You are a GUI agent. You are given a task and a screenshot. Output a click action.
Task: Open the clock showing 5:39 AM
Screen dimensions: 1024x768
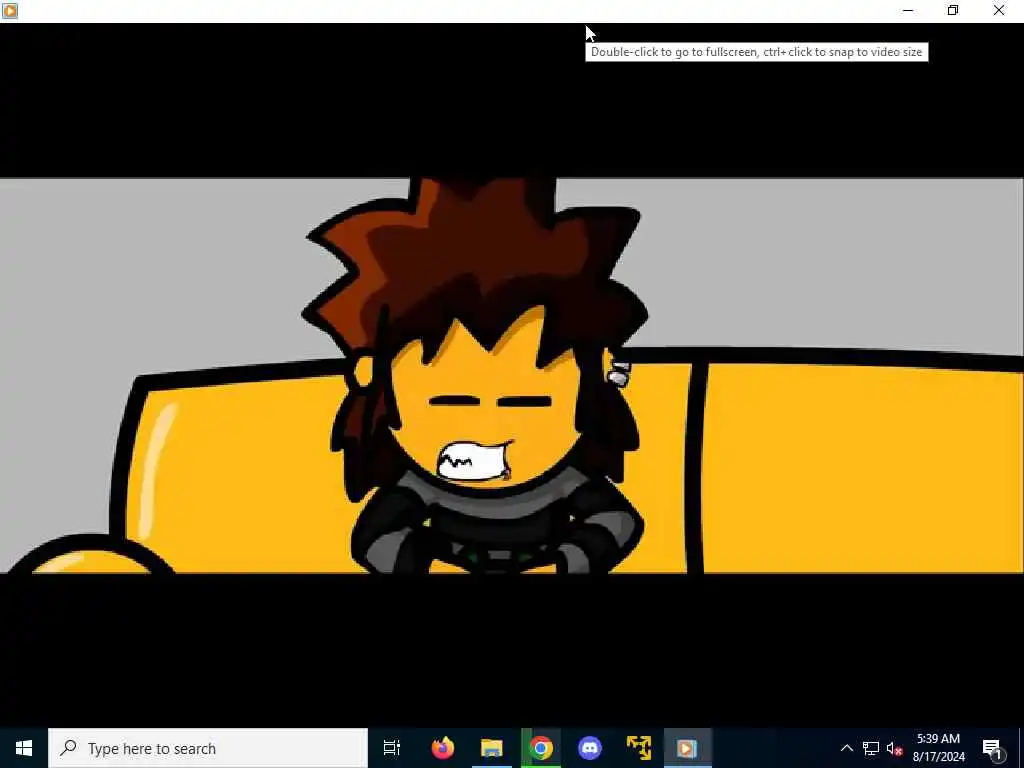(938, 748)
